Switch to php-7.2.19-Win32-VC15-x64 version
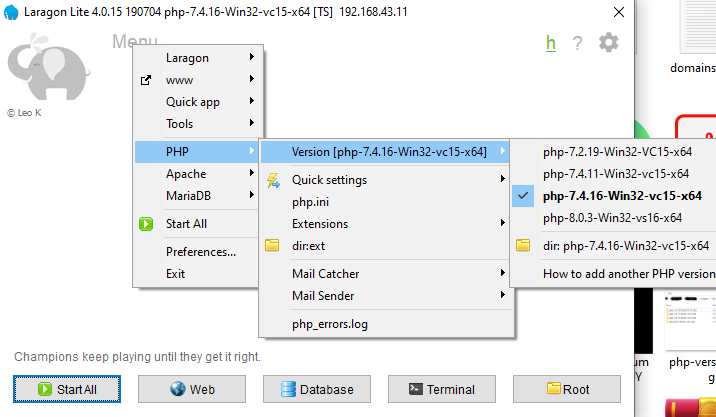716x417 pixels. (617, 152)
